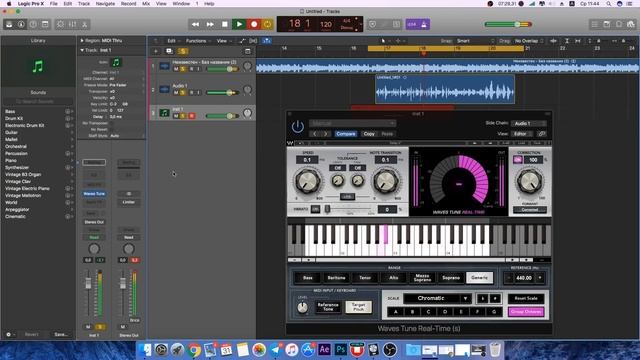
Task: Expand the Region MIDI Thru inspector section
Action: 82,40
